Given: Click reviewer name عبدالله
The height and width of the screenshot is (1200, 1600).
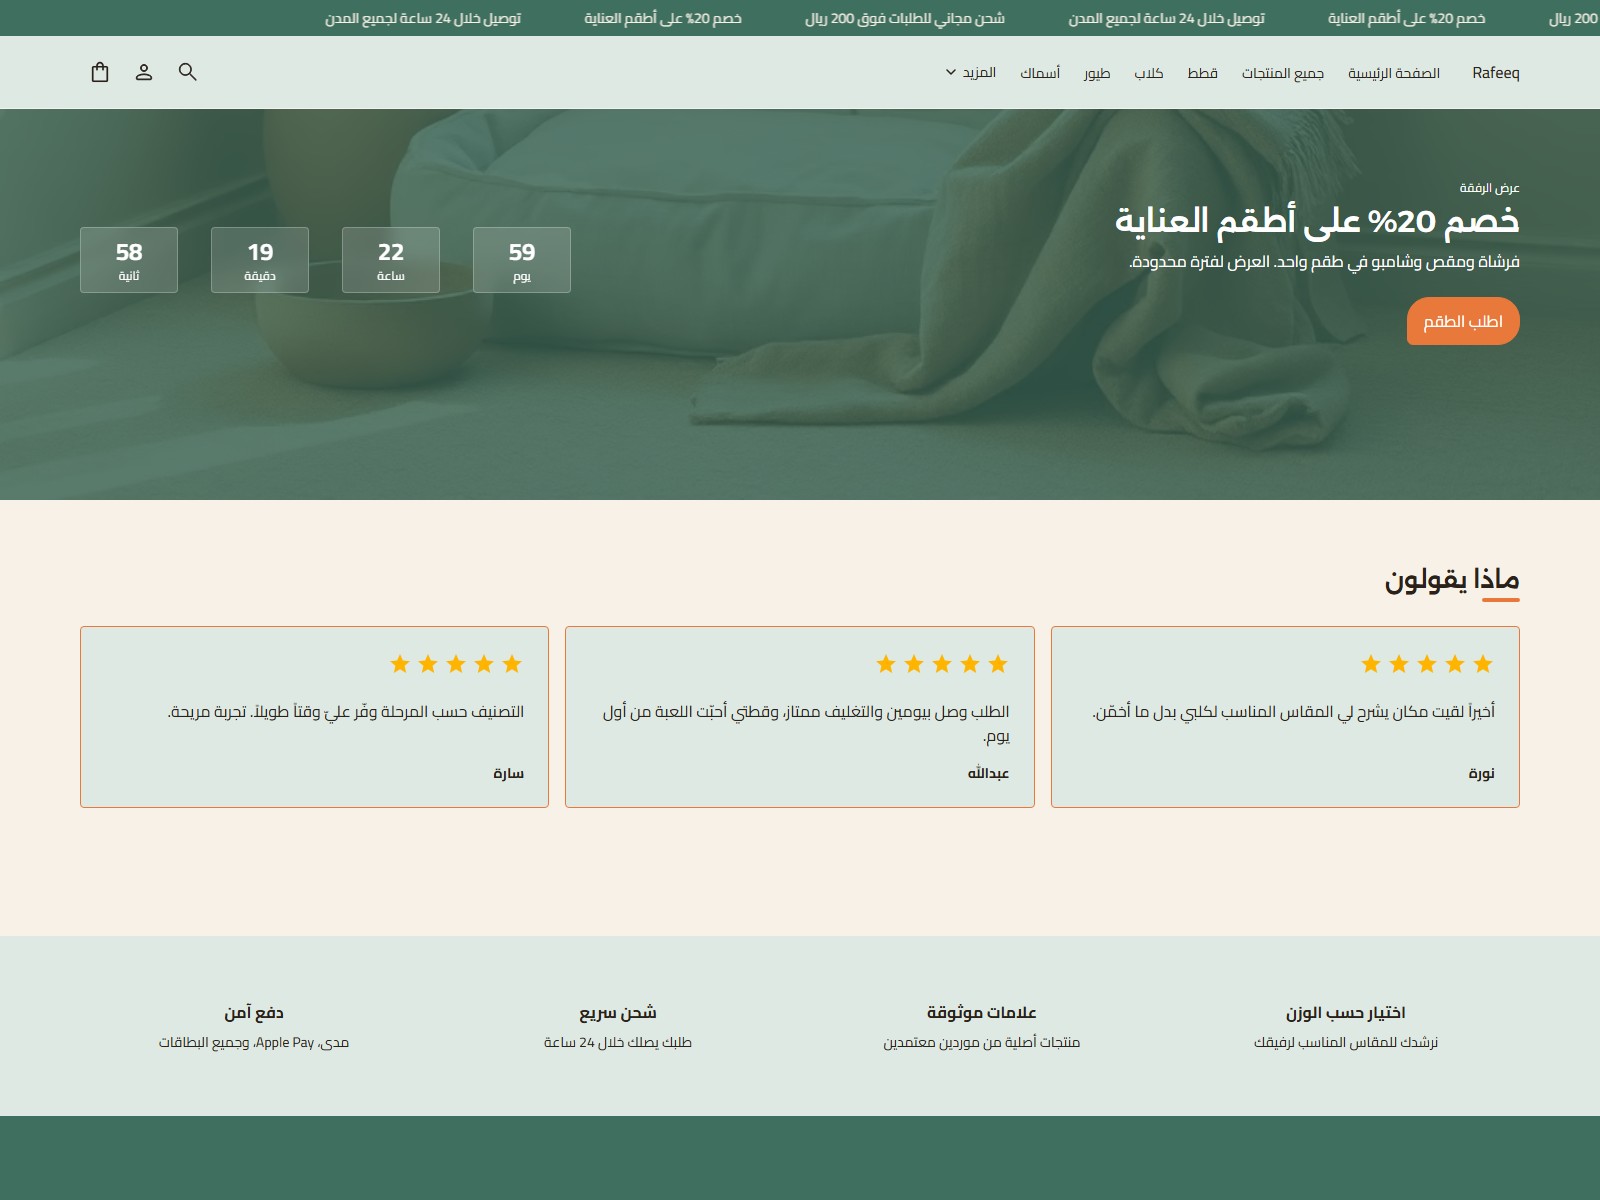Looking at the screenshot, I should tap(988, 773).
